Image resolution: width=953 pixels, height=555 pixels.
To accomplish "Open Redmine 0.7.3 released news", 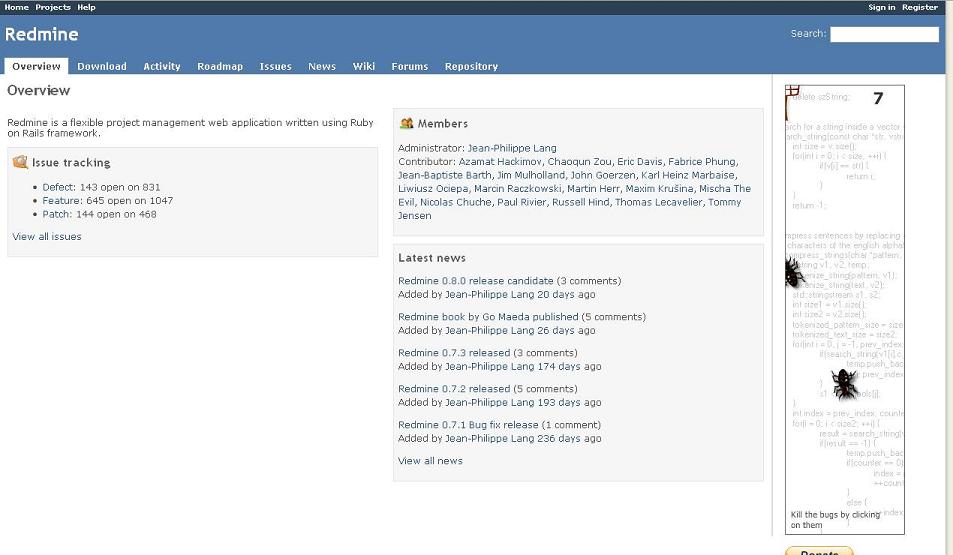I will pos(454,353).
